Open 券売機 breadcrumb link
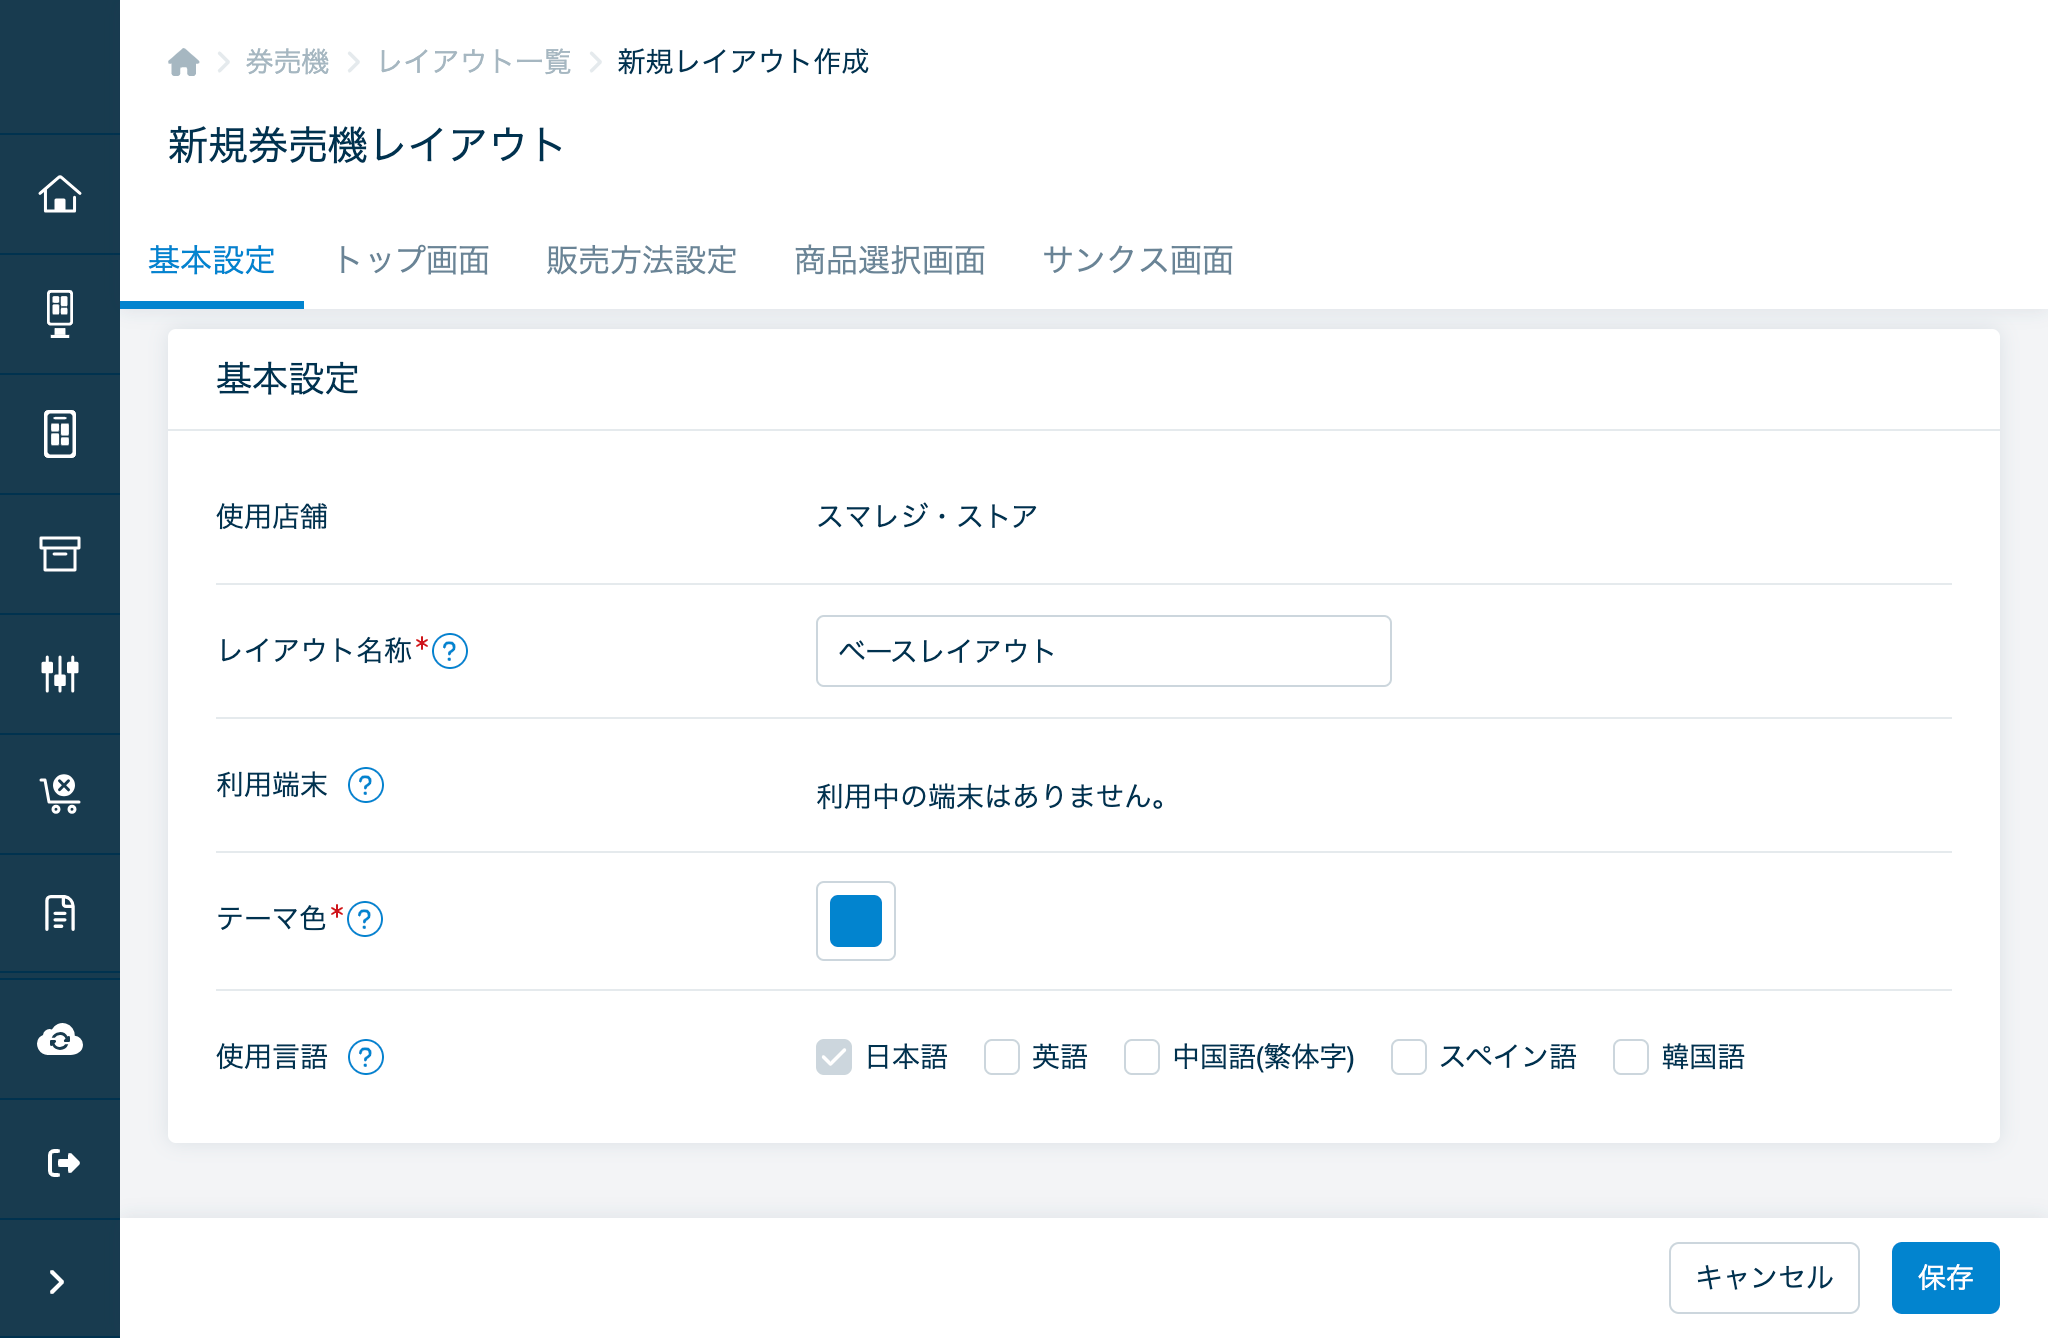 point(288,62)
